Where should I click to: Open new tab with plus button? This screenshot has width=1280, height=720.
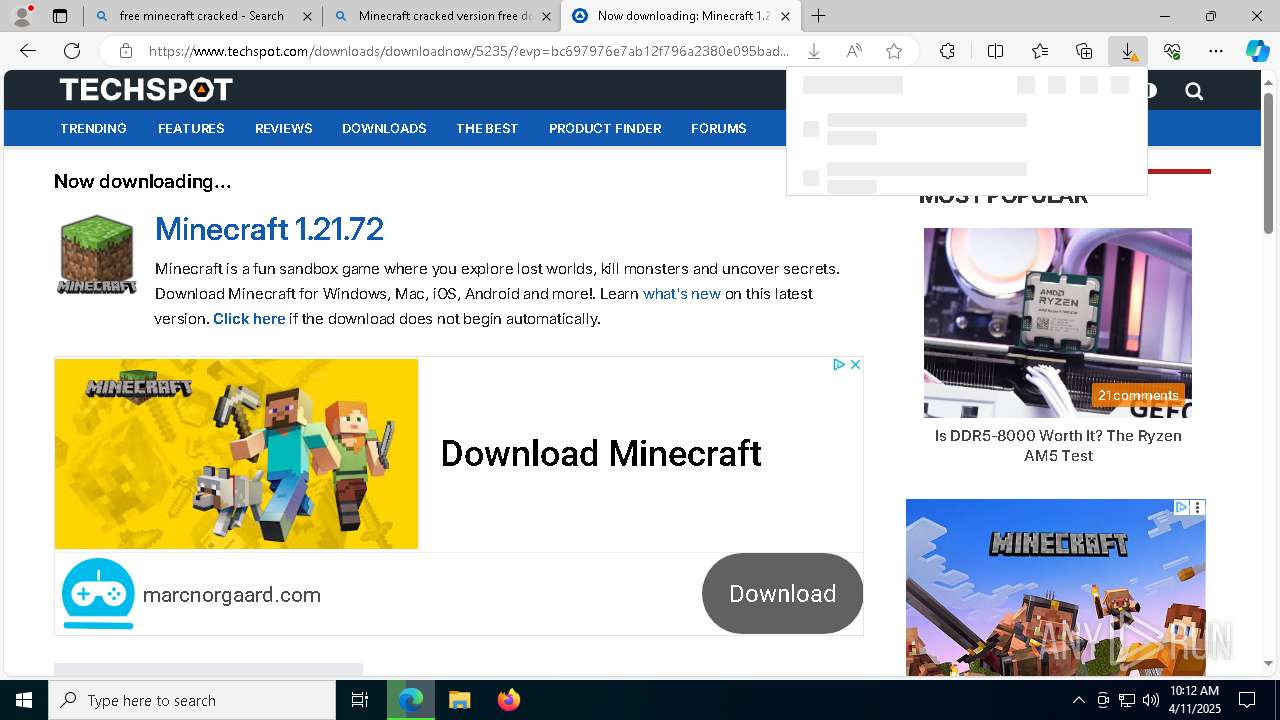pyautogui.click(x=818, y=16)
